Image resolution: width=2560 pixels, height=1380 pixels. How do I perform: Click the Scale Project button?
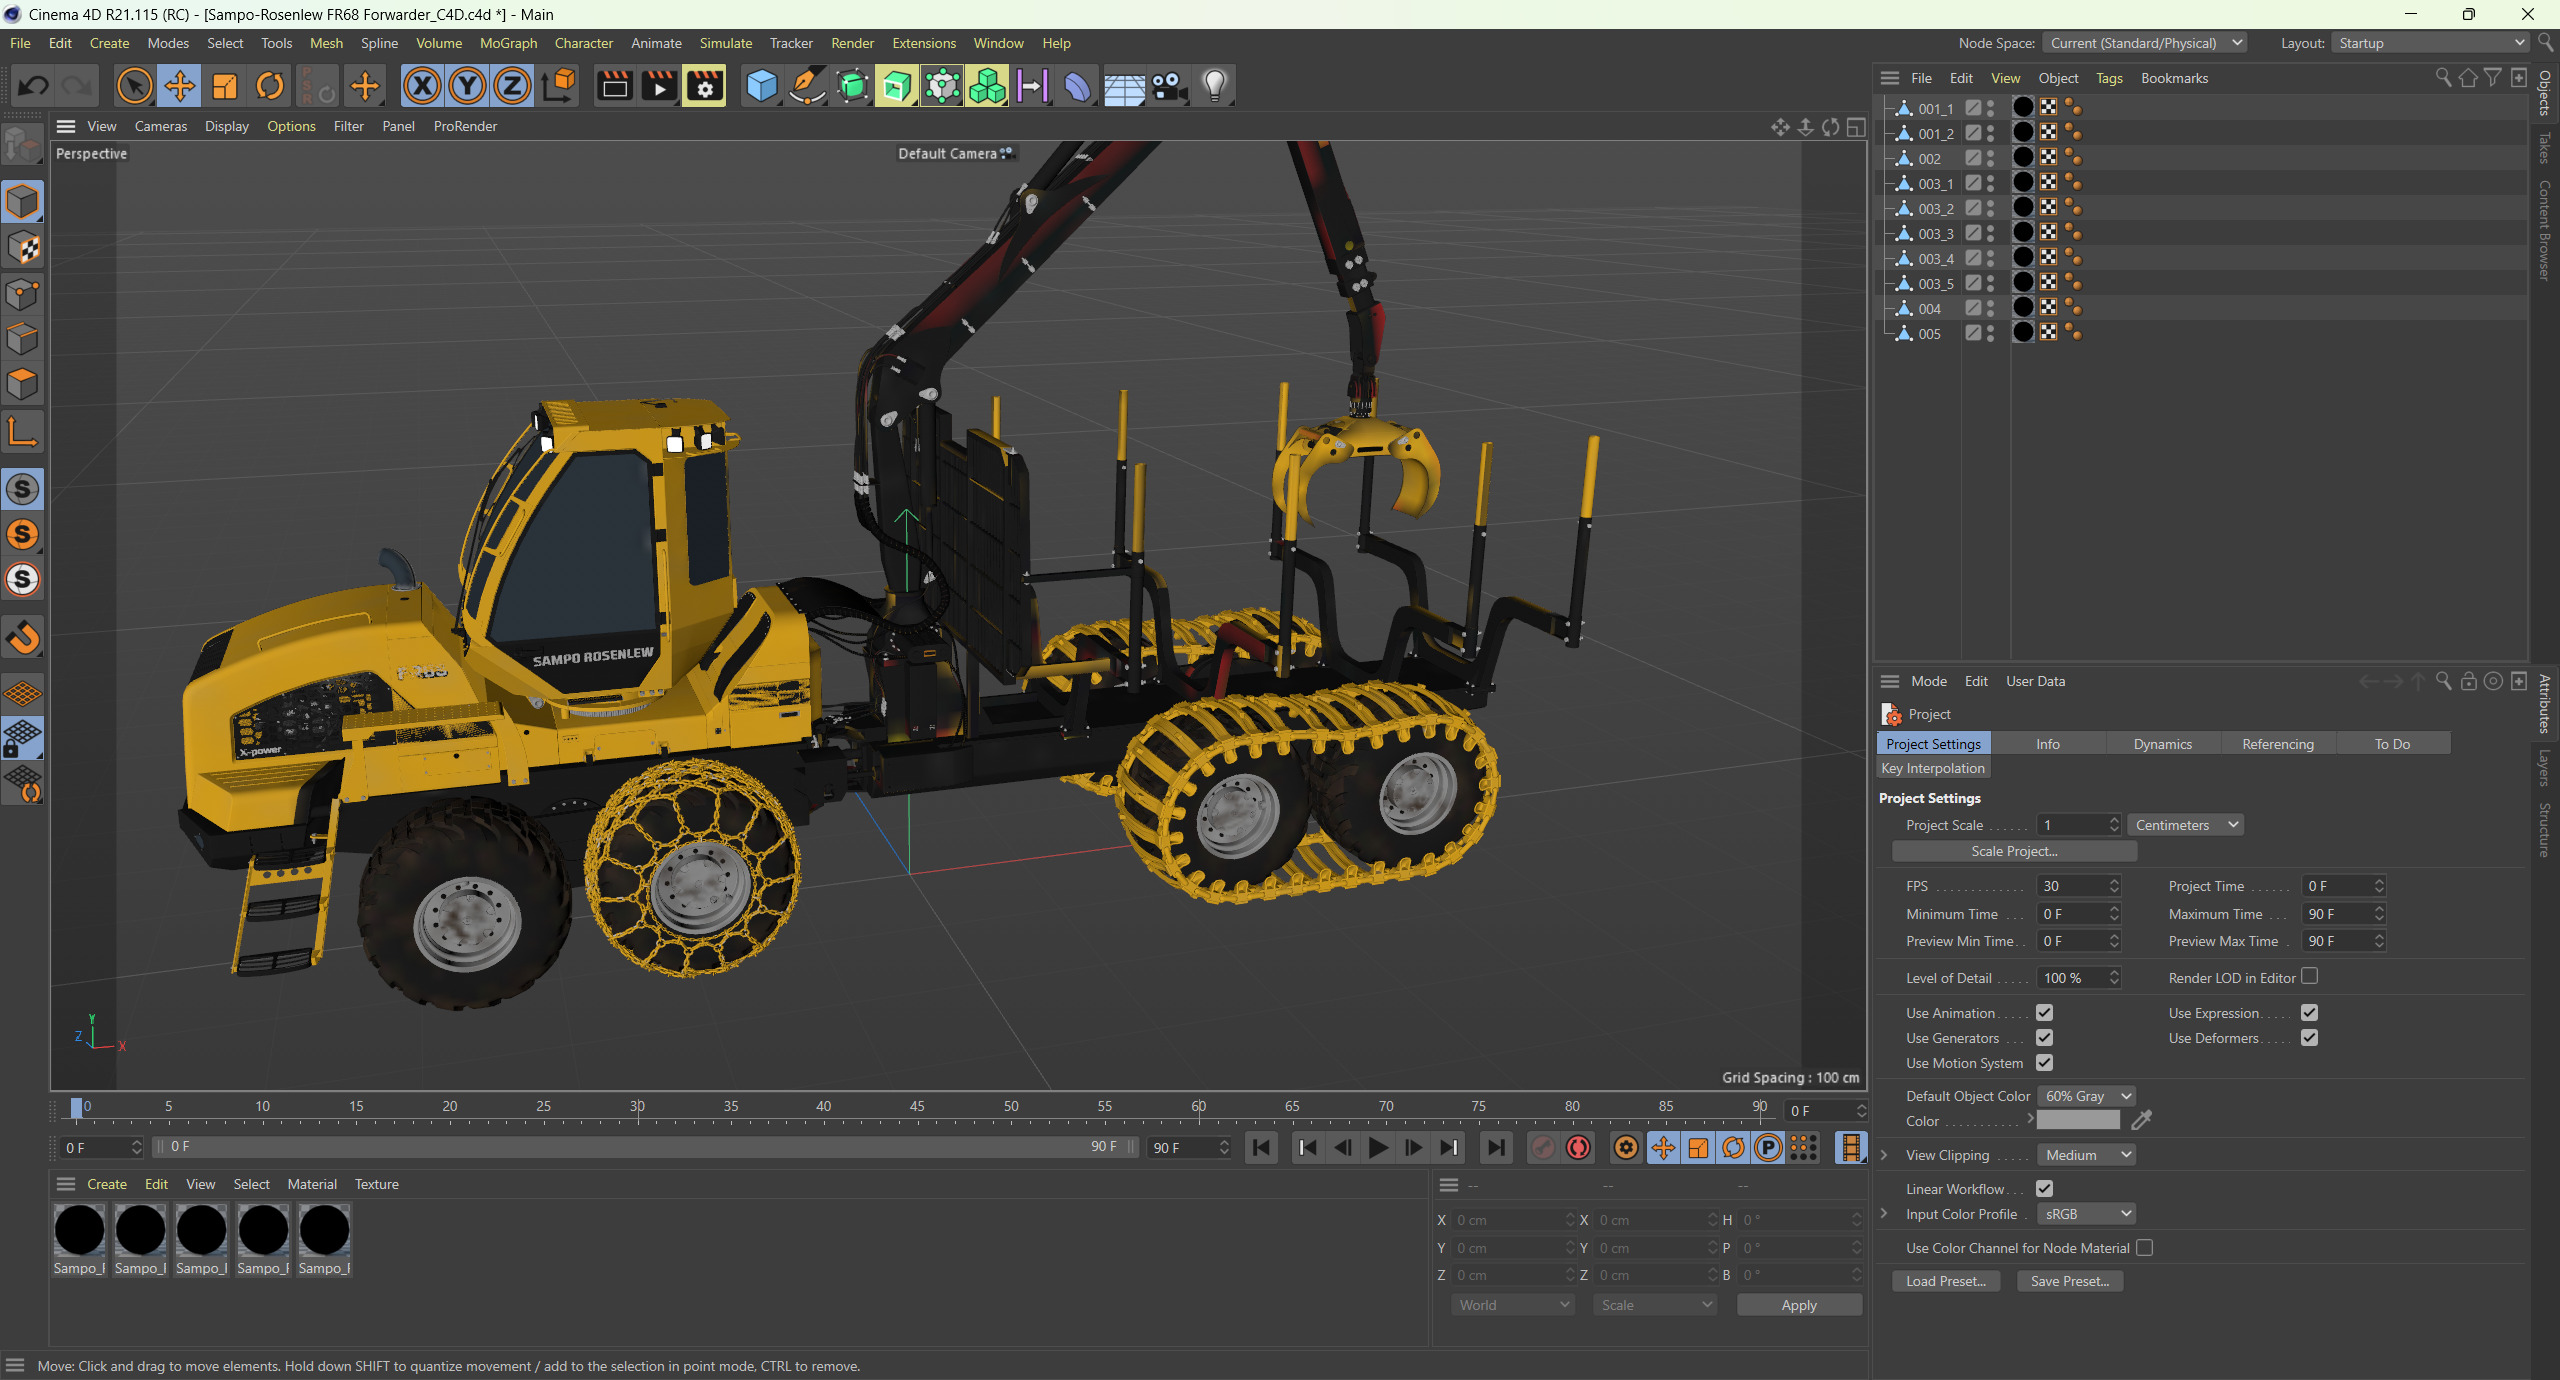(x=2014, y=851)
